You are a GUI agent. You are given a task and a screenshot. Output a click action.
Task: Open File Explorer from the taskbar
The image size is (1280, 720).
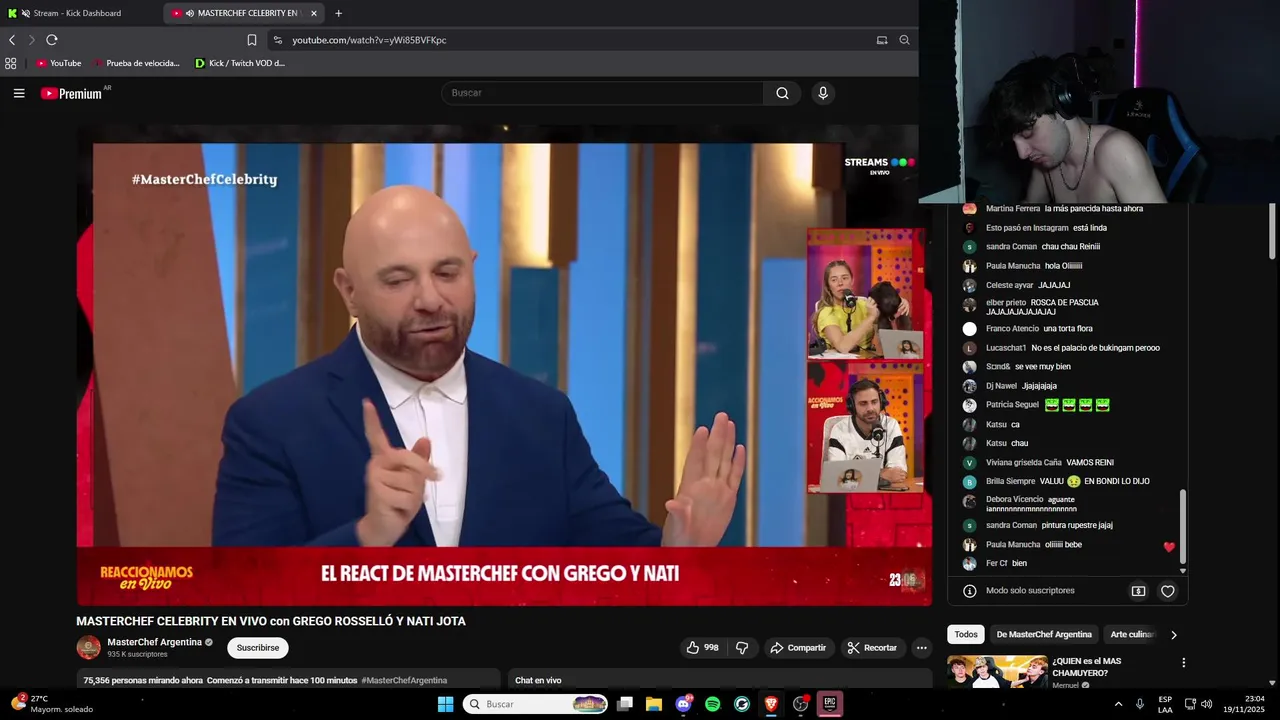tap(654, 704)
